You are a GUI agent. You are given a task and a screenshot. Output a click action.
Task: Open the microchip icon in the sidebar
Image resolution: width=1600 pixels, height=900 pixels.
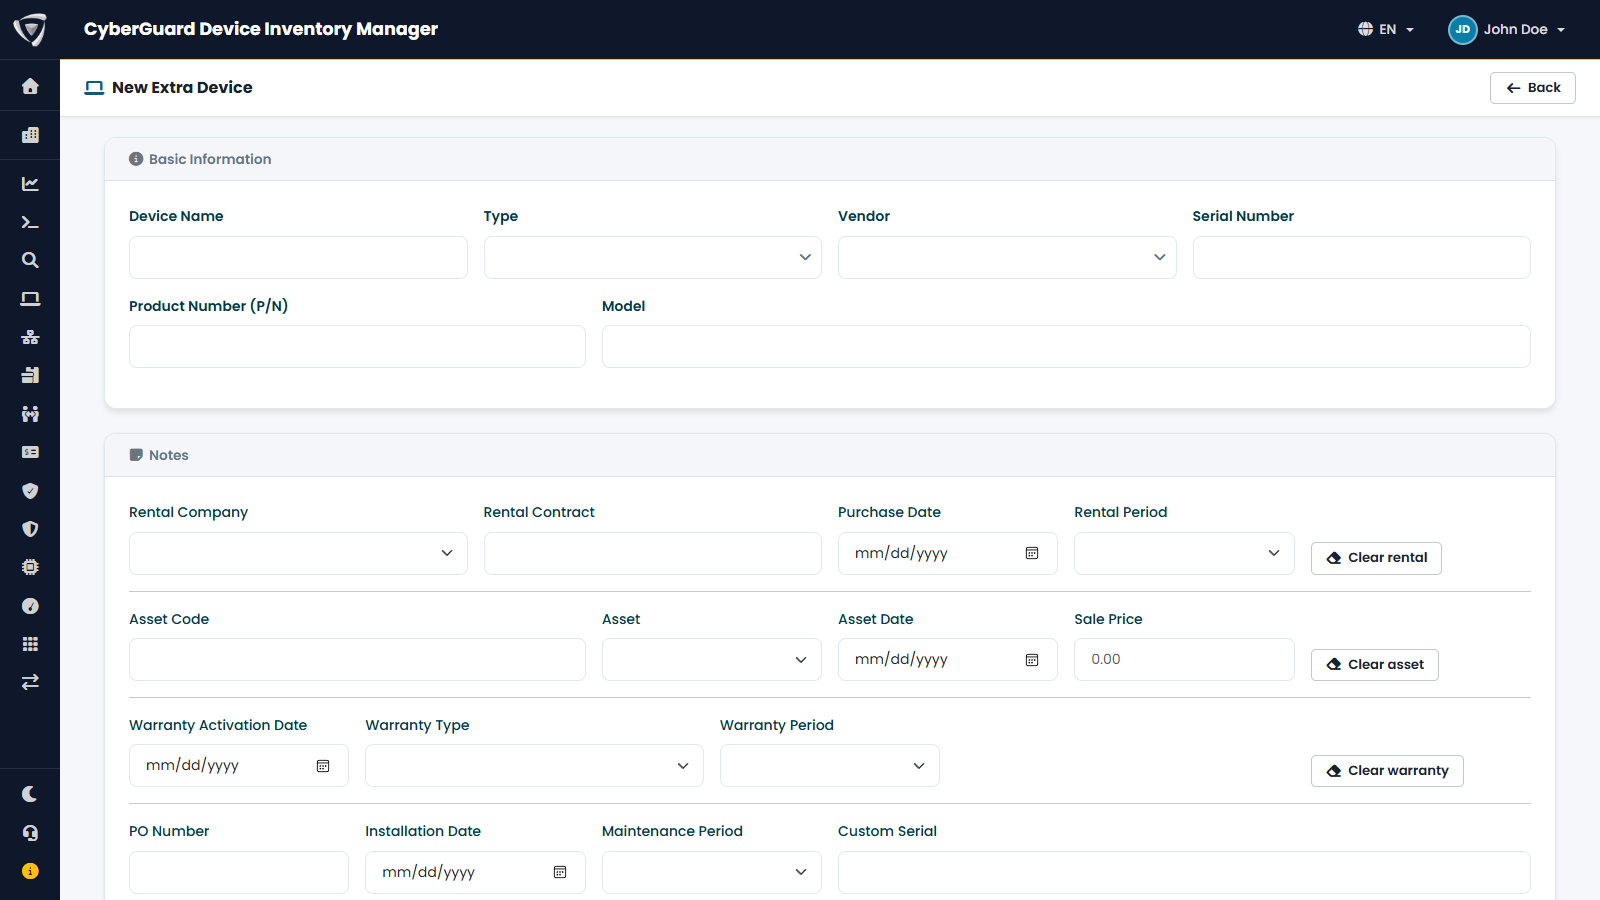pyautogui.click(x=30, y=567)
